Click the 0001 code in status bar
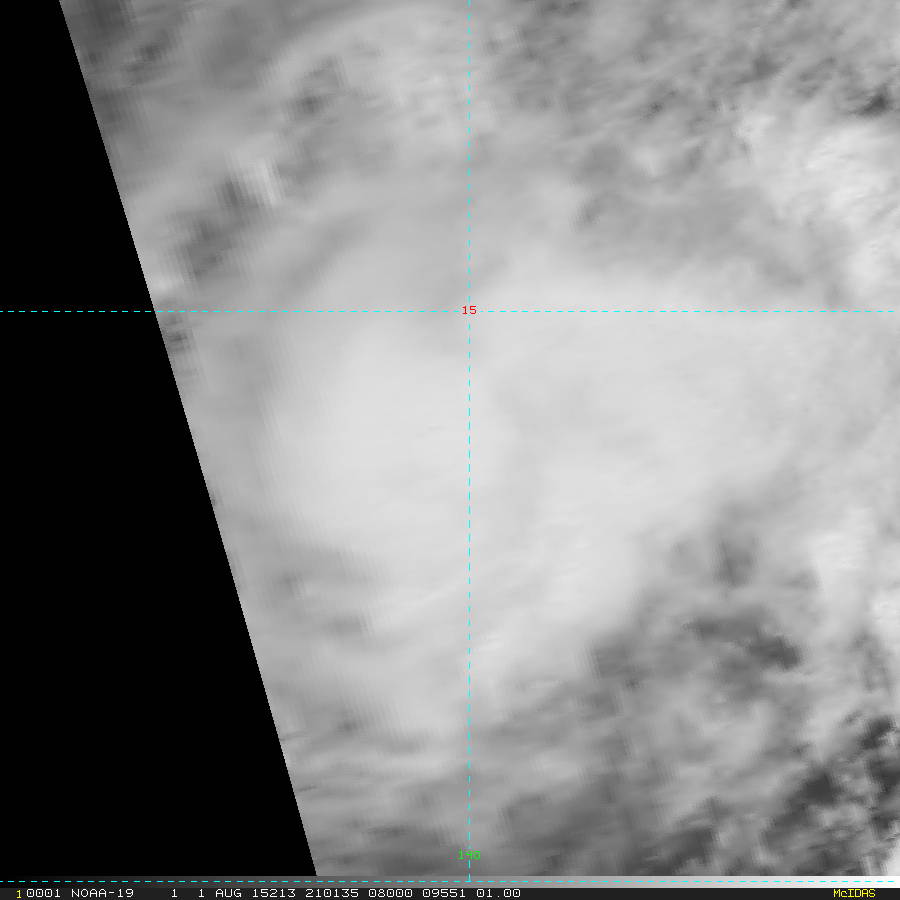Viewport: 900px width, 900px height. tap(38, 893)
